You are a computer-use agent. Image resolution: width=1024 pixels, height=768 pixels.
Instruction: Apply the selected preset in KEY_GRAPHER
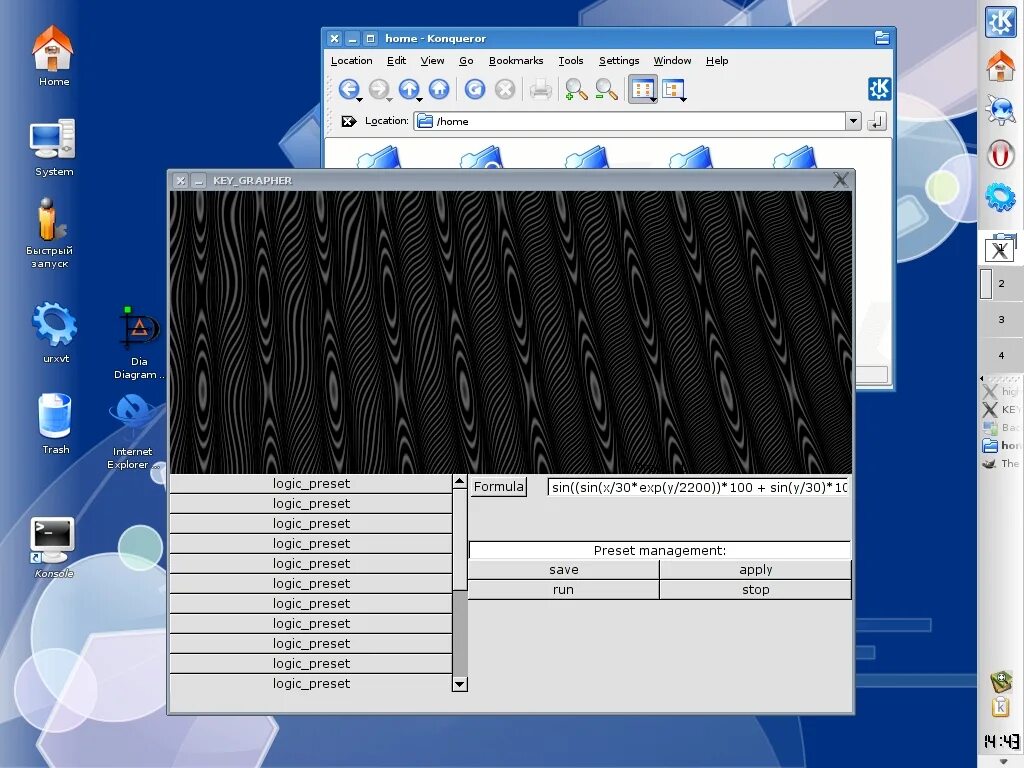(755, 569)
